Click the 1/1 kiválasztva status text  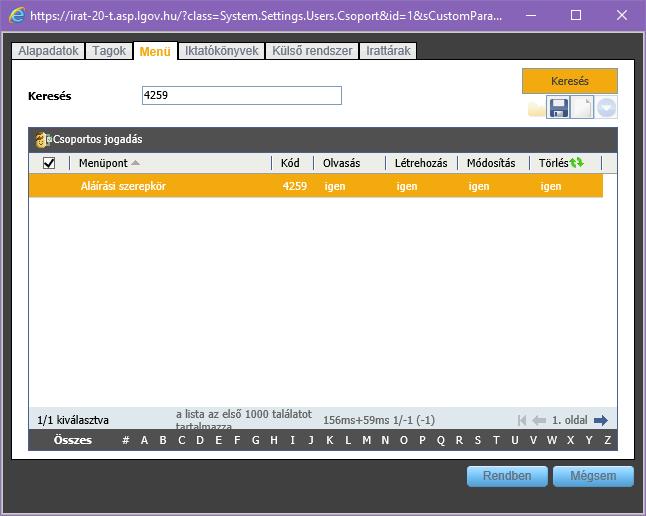[73, 420]
